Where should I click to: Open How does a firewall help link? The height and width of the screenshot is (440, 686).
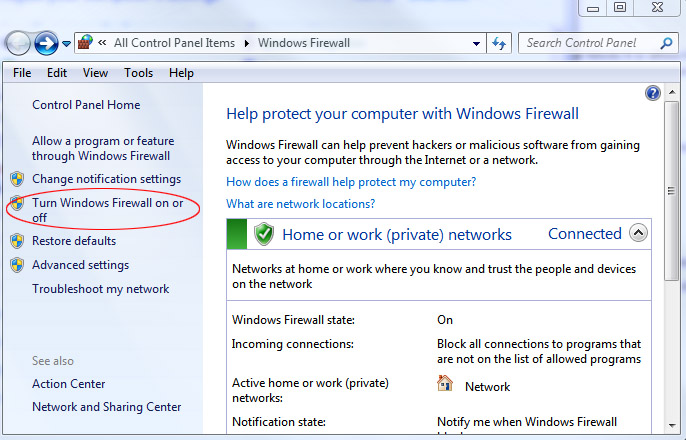click(351, 182)
